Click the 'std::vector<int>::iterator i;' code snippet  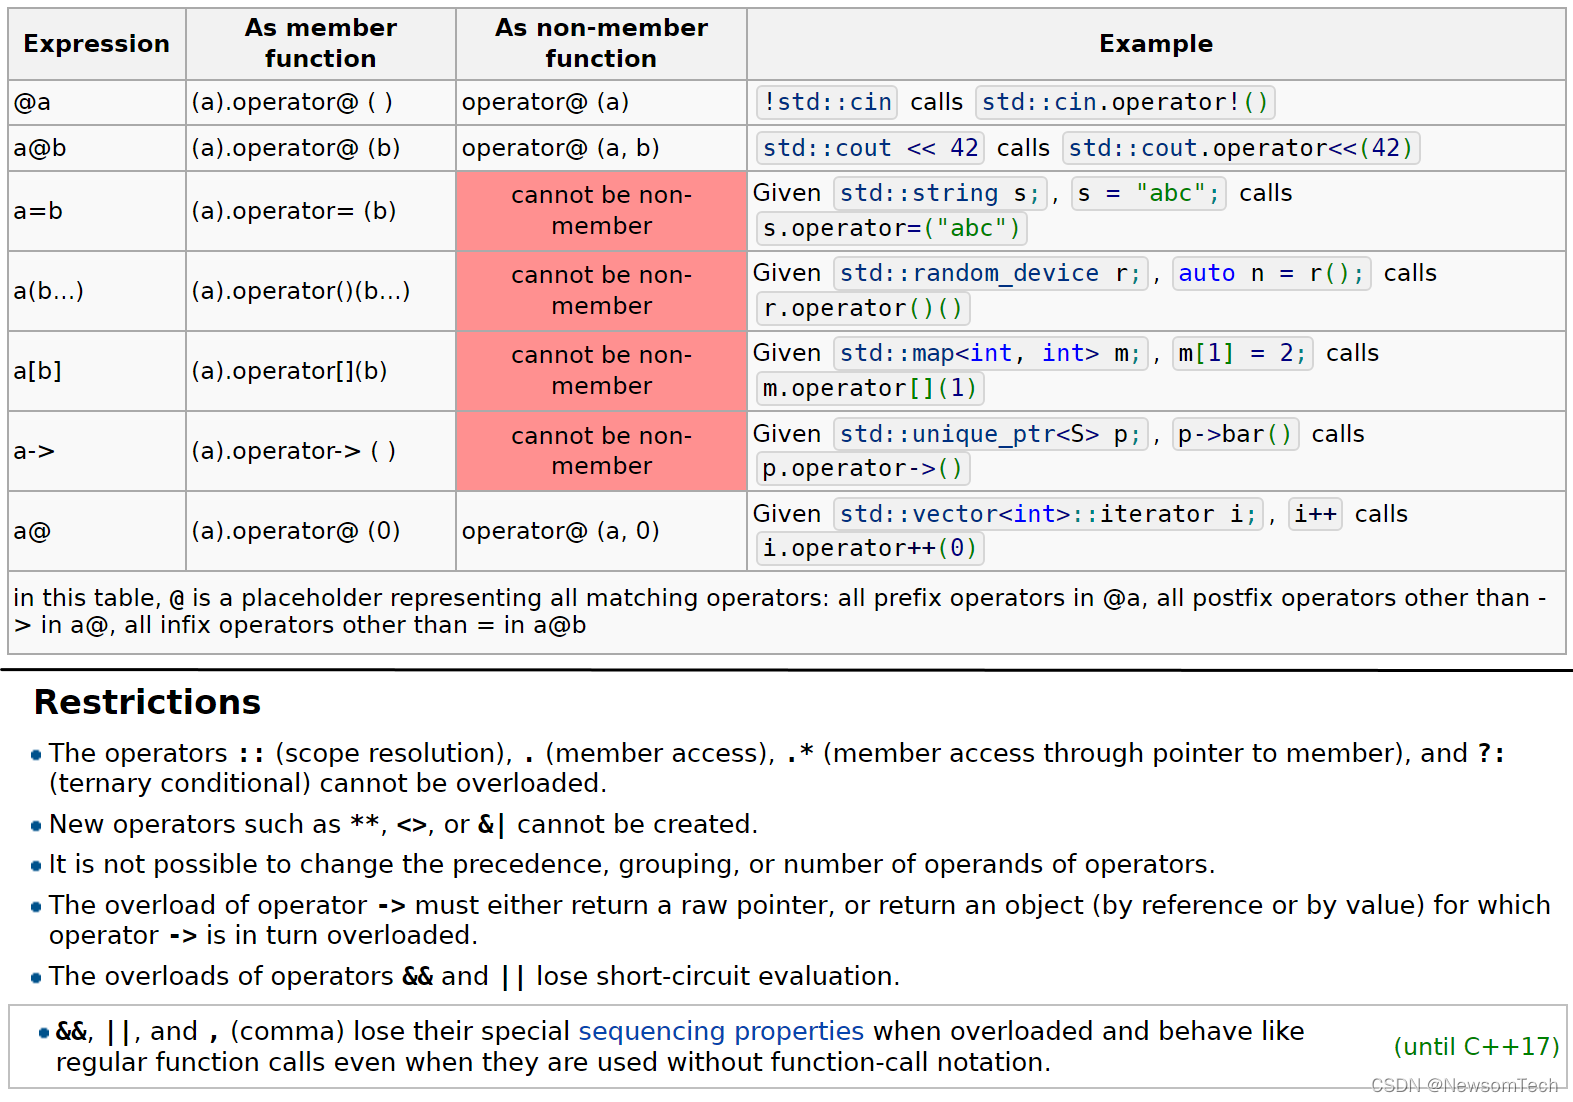[1048, 514]
